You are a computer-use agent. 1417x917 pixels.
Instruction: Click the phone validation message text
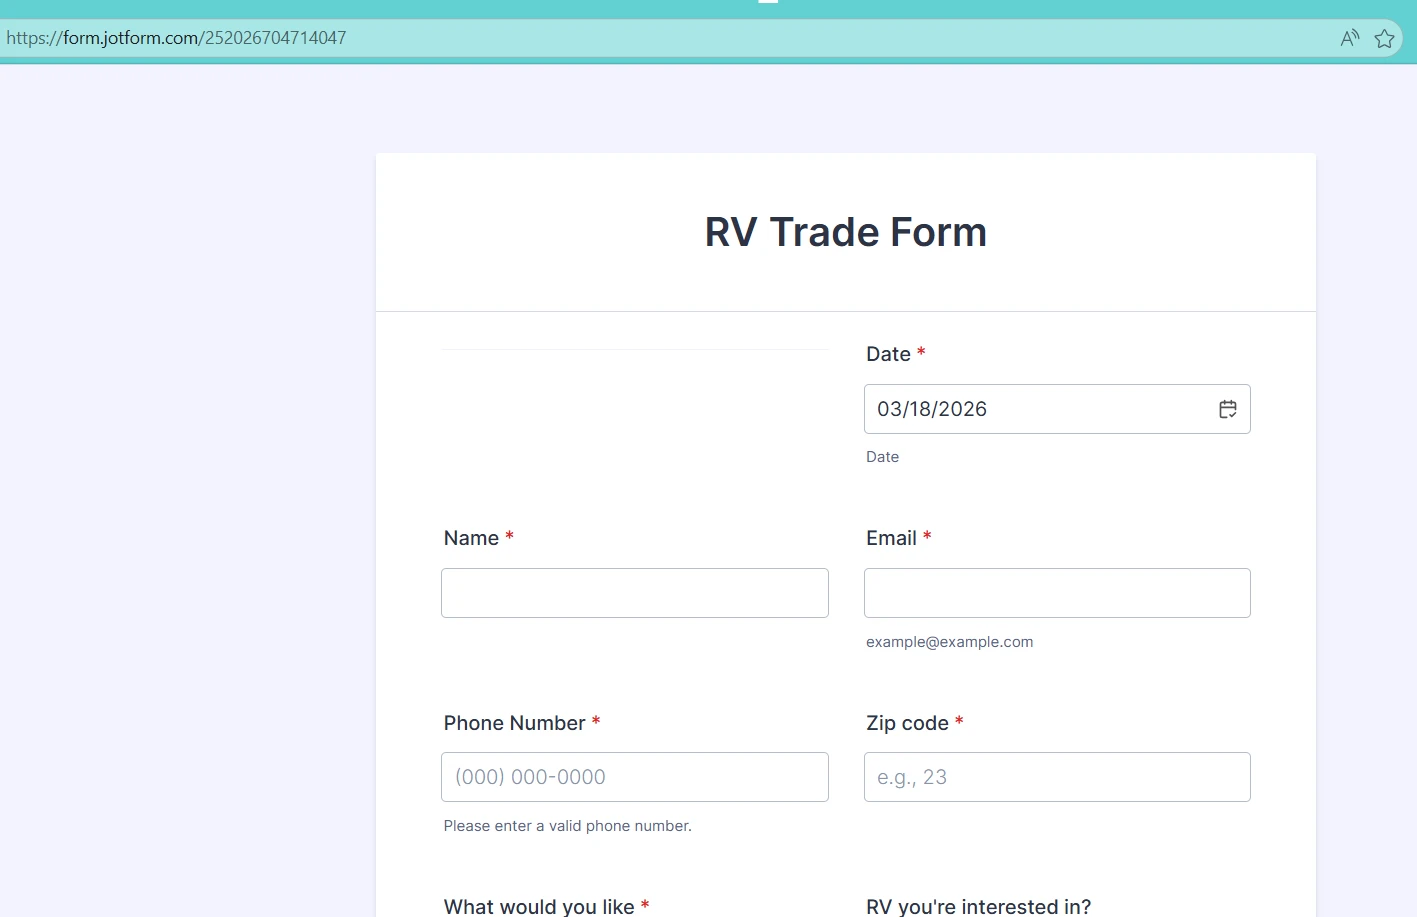tap(567, 825)
